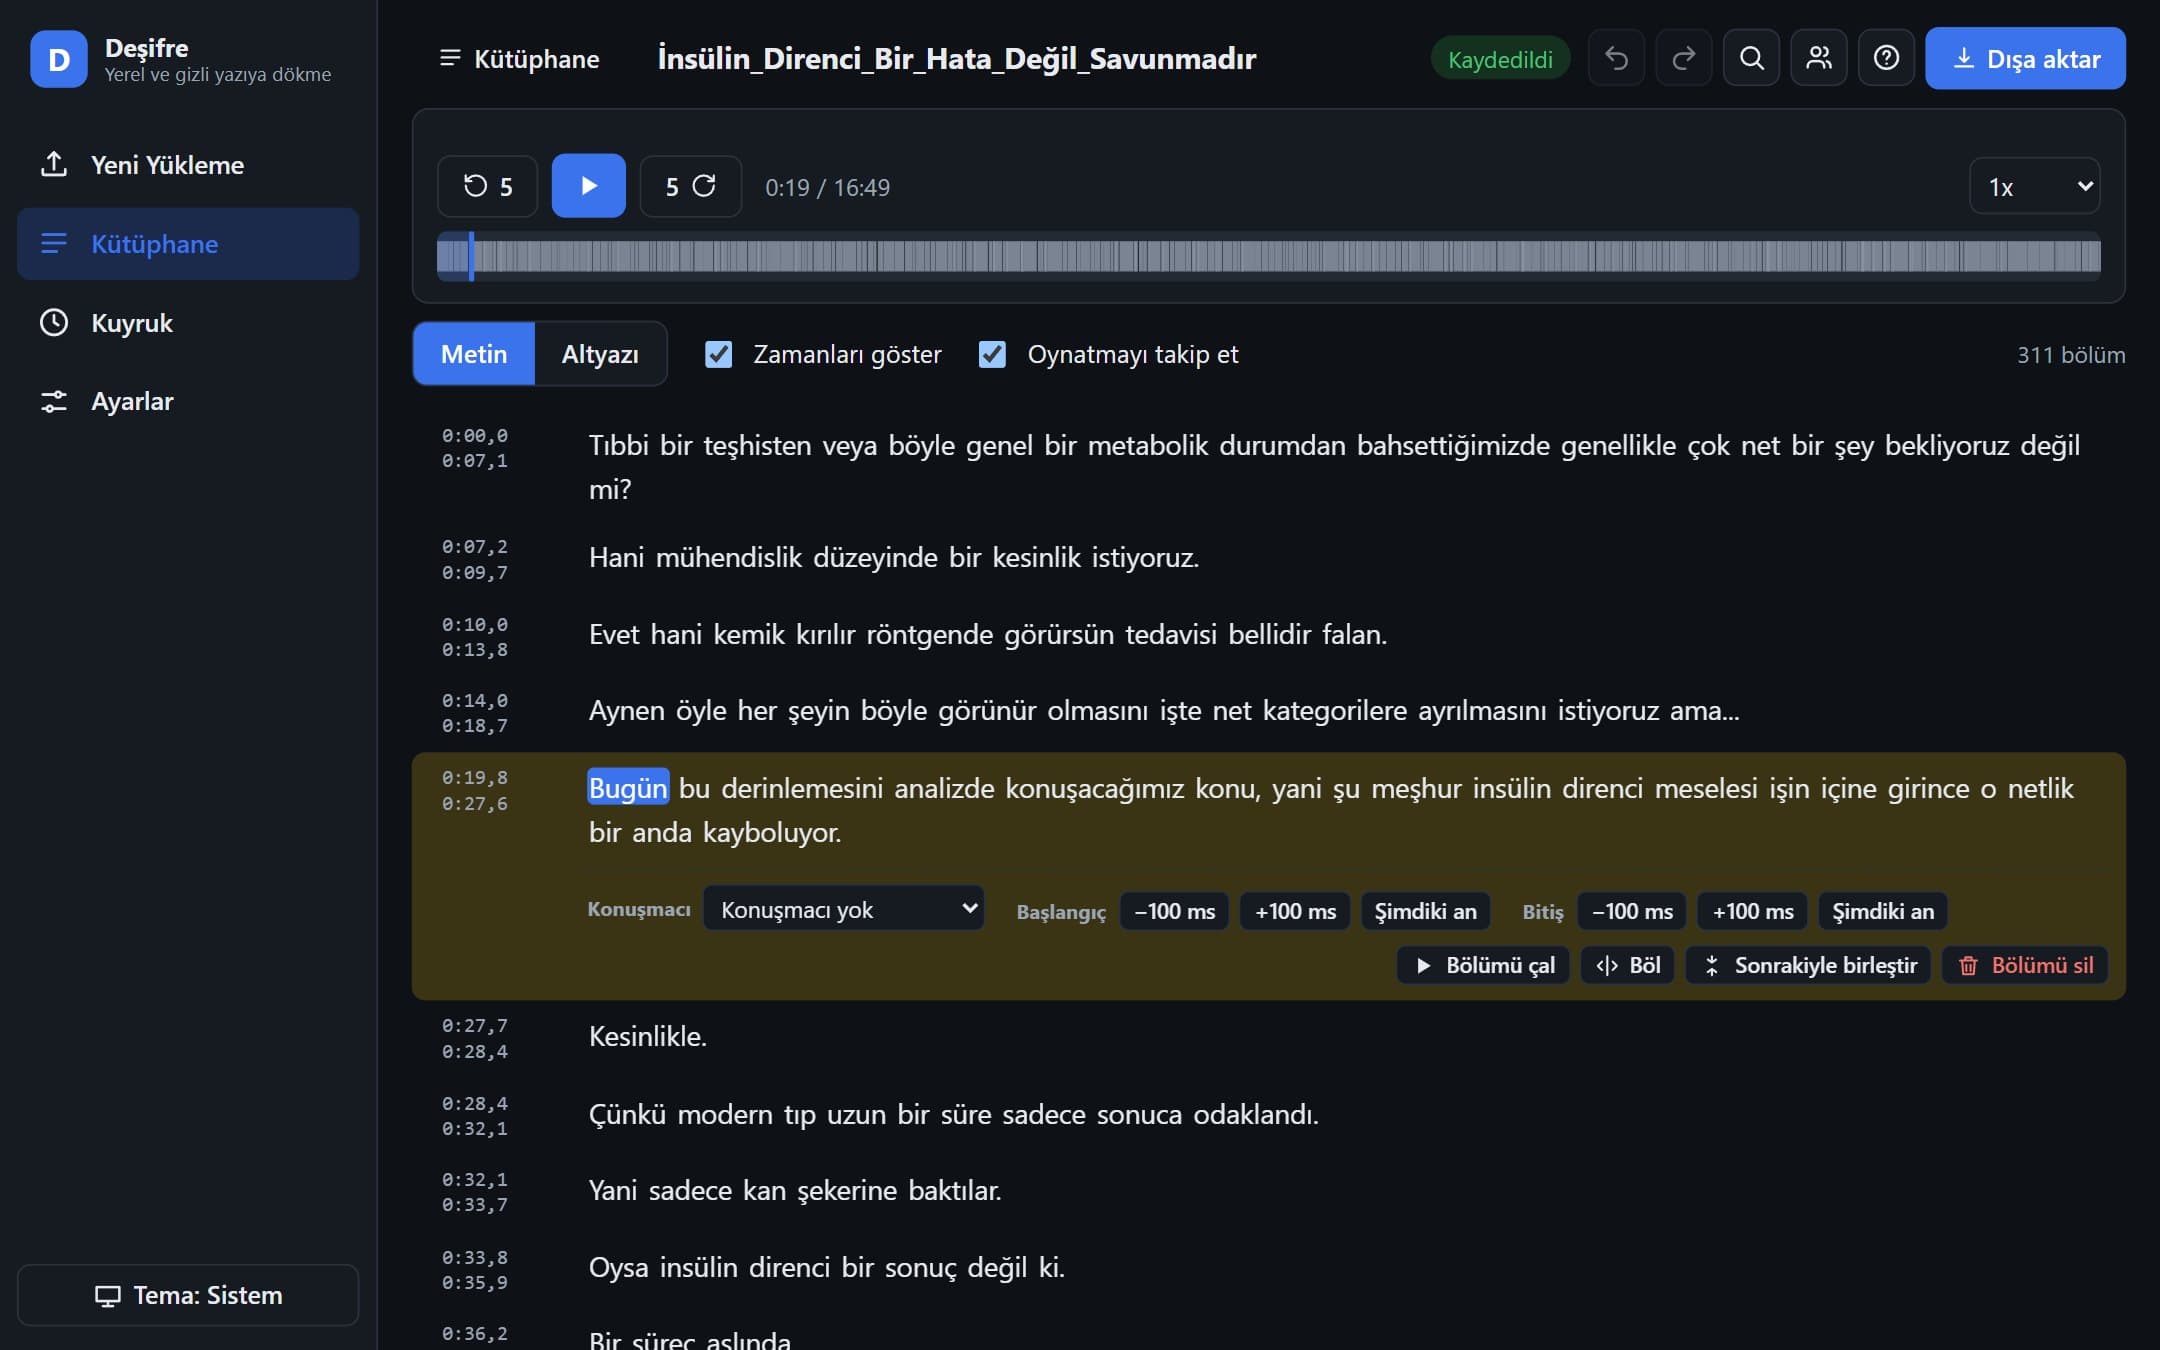Screen dimensions: 2160x1350
Task: Open Kuyruk queue in sidebar
Action: pyautogui.click(x=188, y=323)
